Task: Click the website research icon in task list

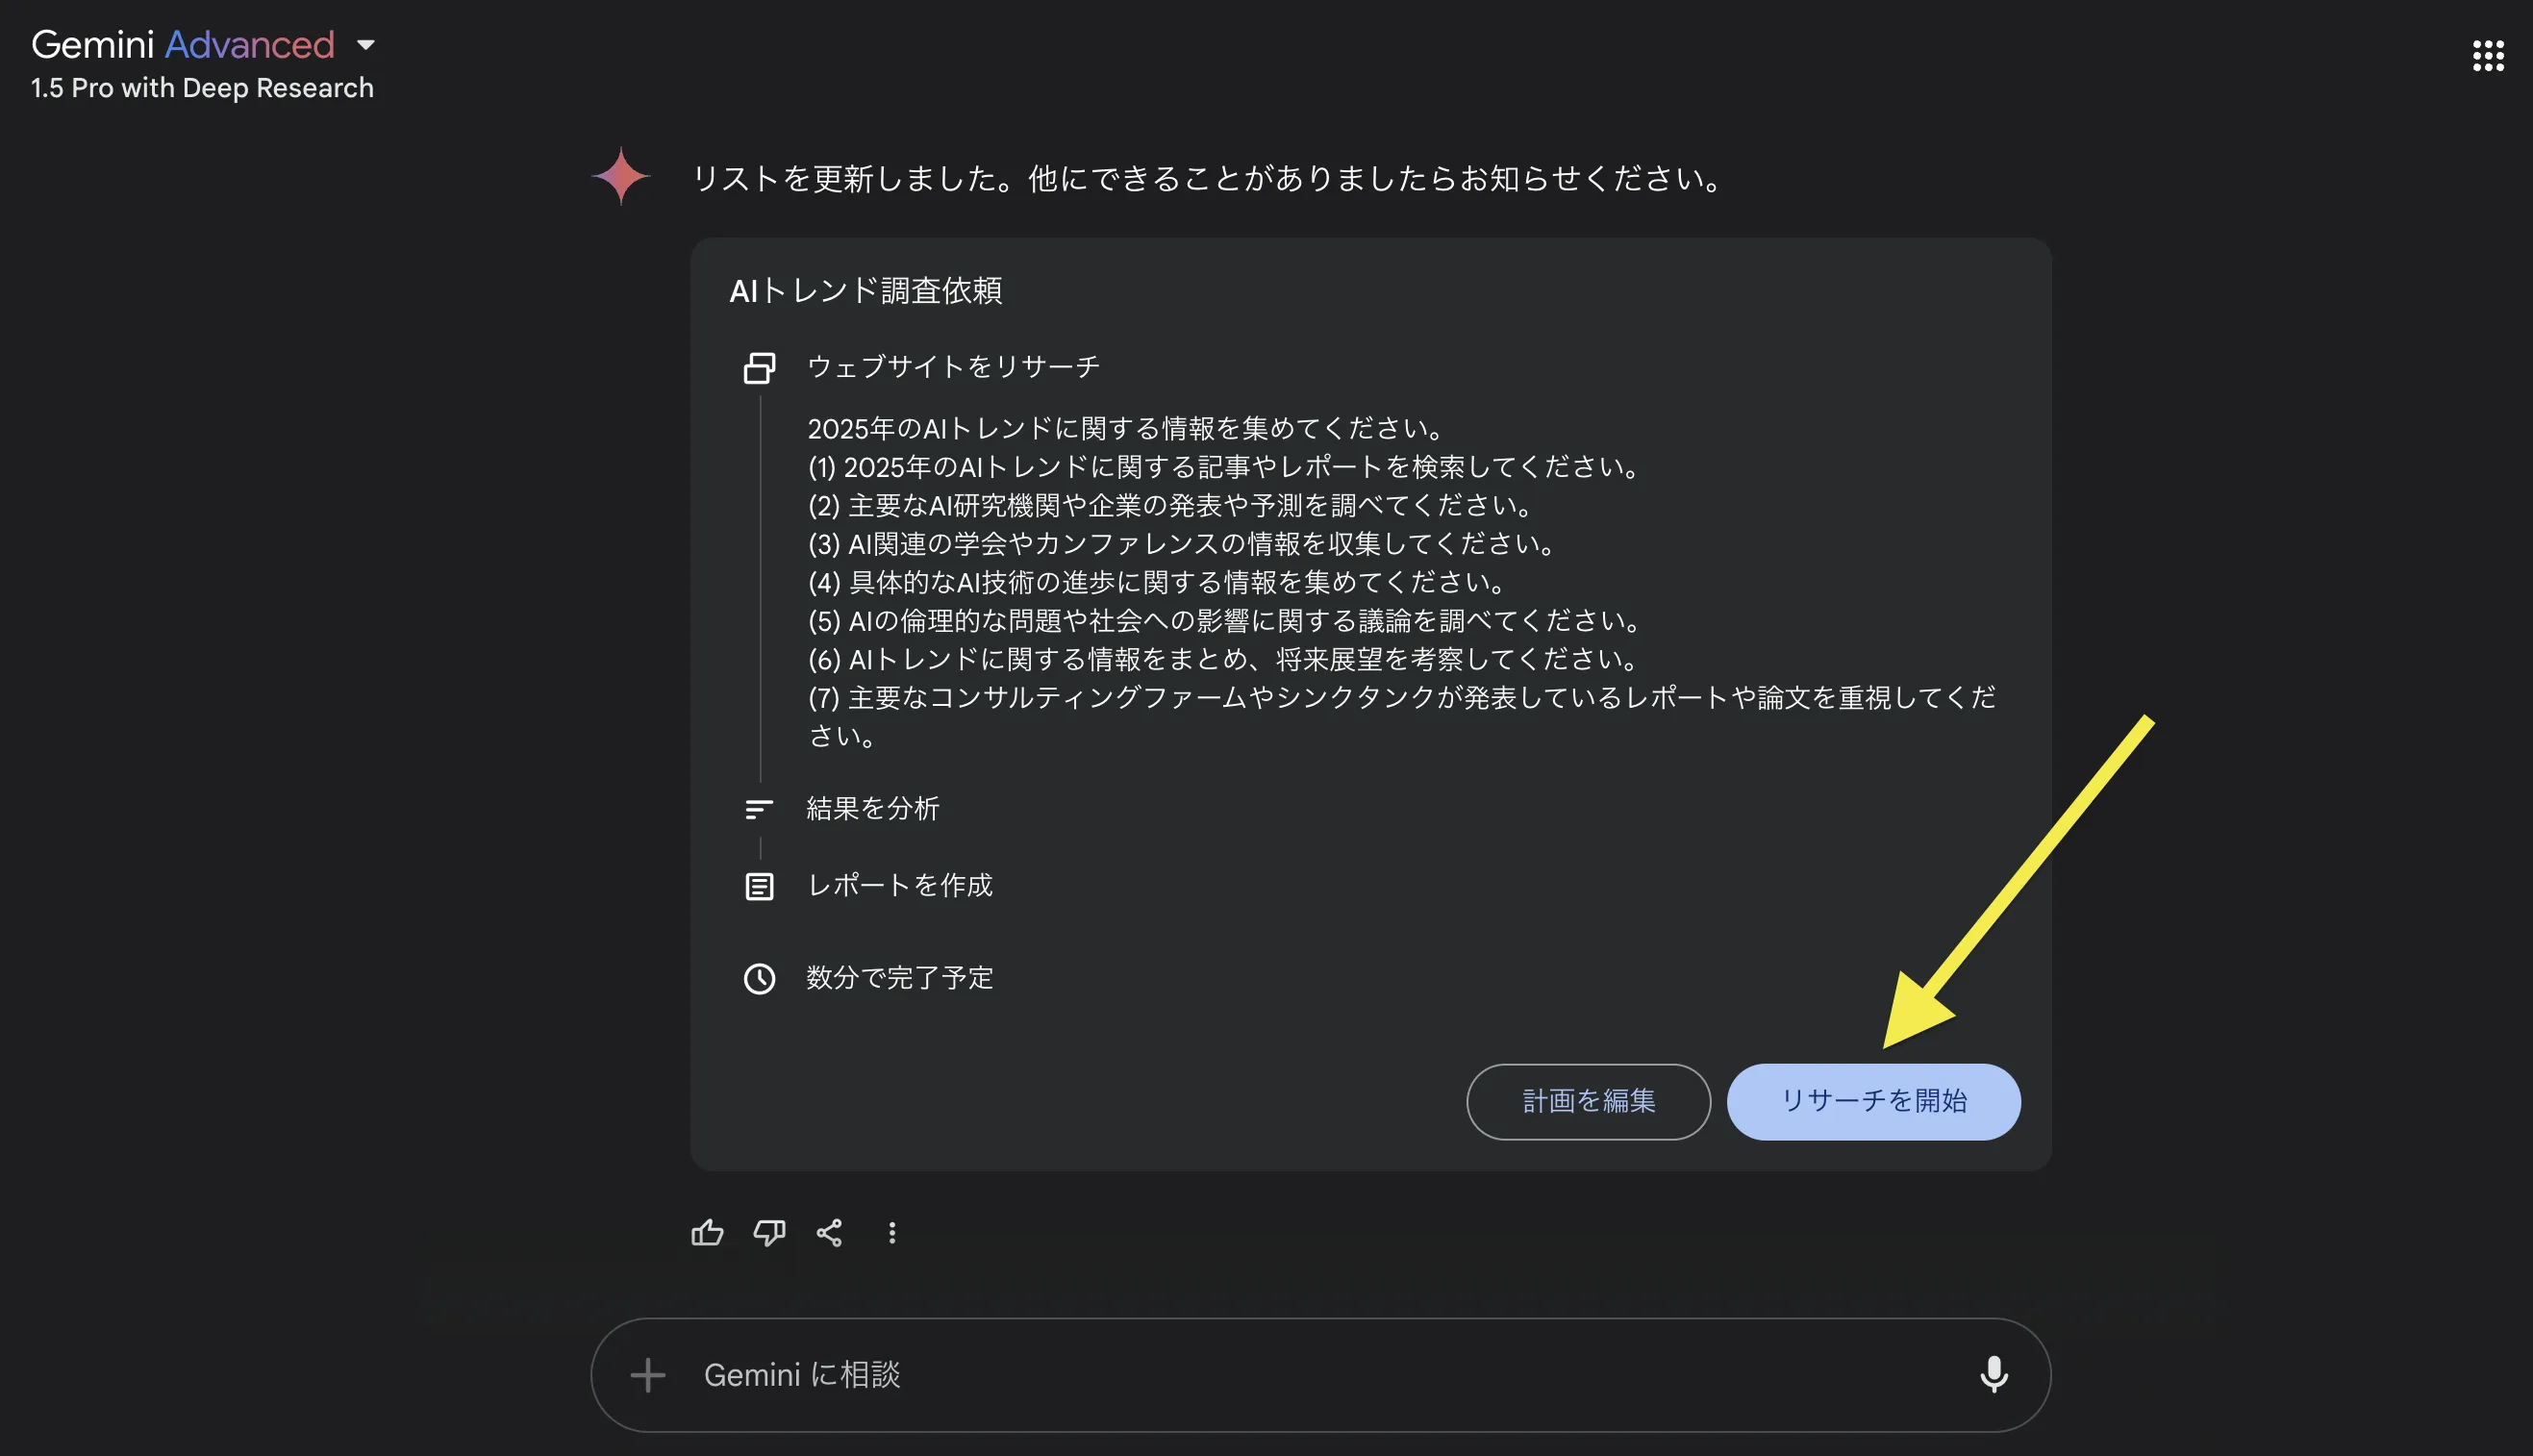Action: pyautogui.click(x=759, y=368)
